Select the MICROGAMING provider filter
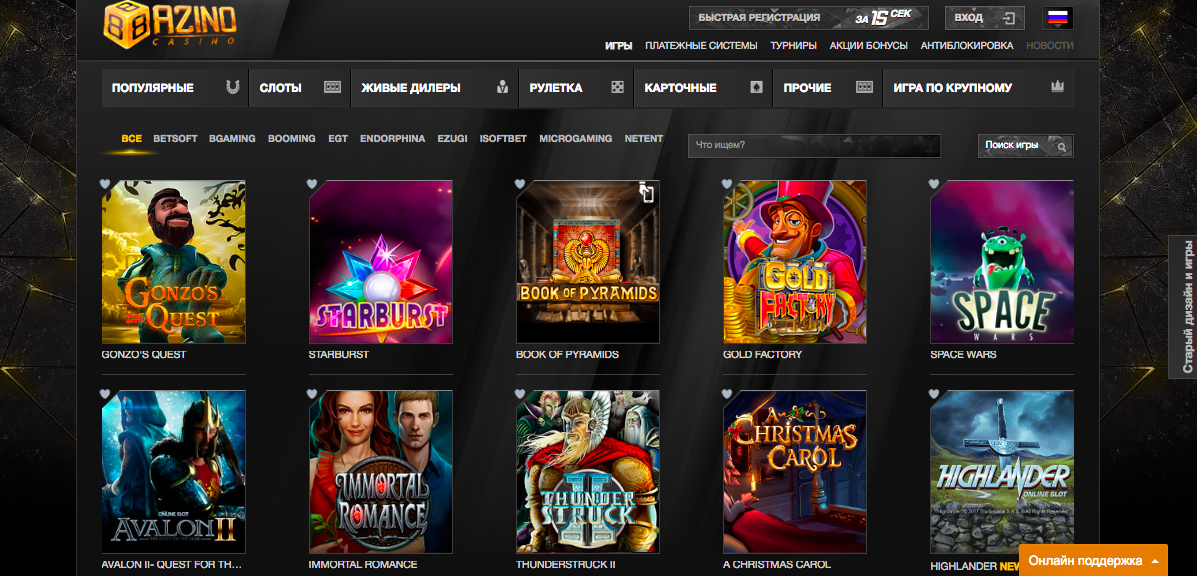Screen dimensions: 1197x576 click(x=575, y=139)
